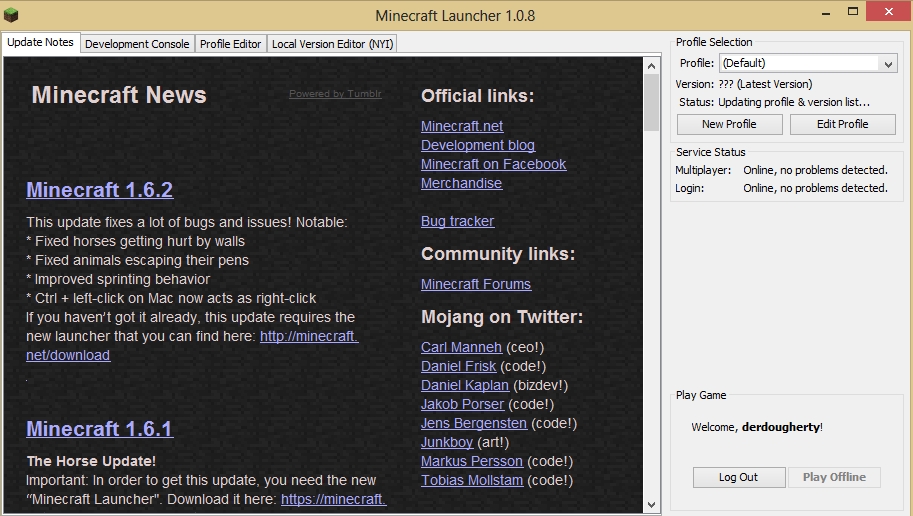
Task: Open the Profile Editor tab
Action: tap(230, 44)
